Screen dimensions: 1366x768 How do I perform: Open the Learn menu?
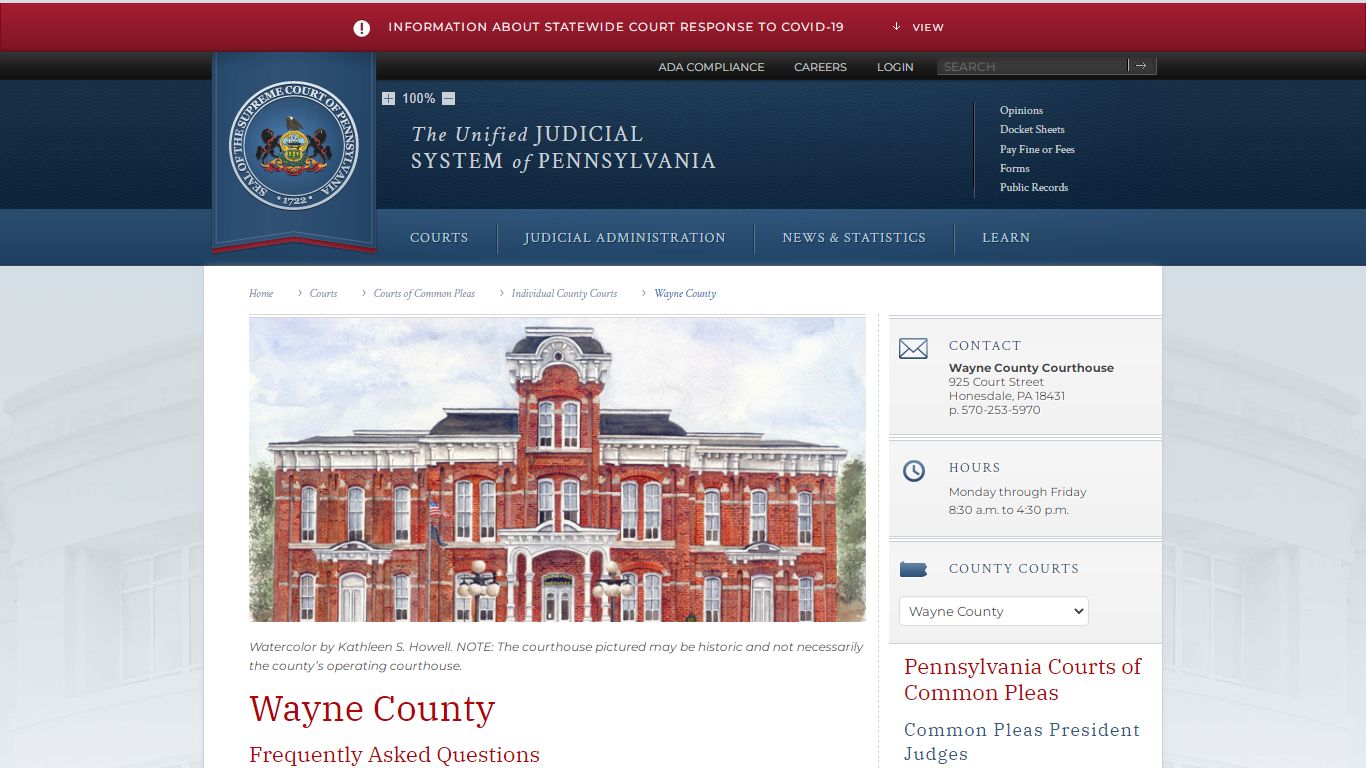click(x=1006, y=238)
